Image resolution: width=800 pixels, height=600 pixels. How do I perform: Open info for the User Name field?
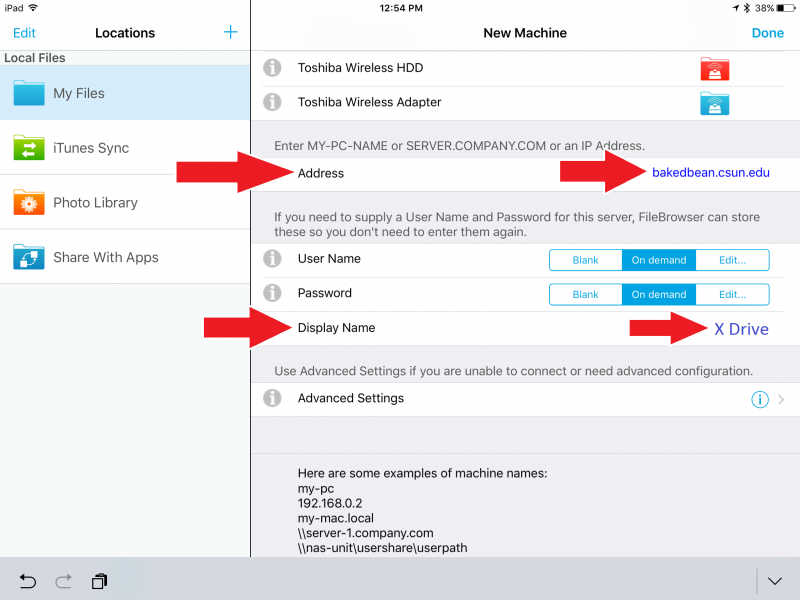271,259
